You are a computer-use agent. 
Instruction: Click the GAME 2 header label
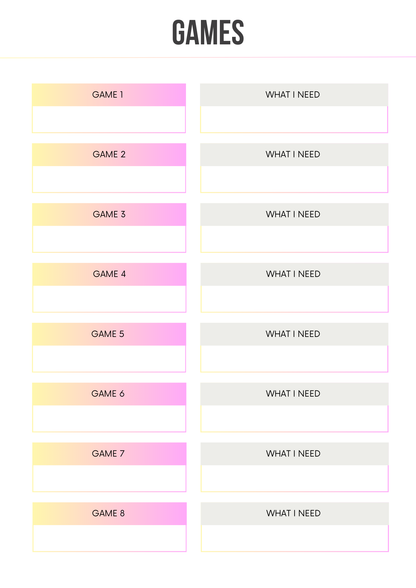109,154
